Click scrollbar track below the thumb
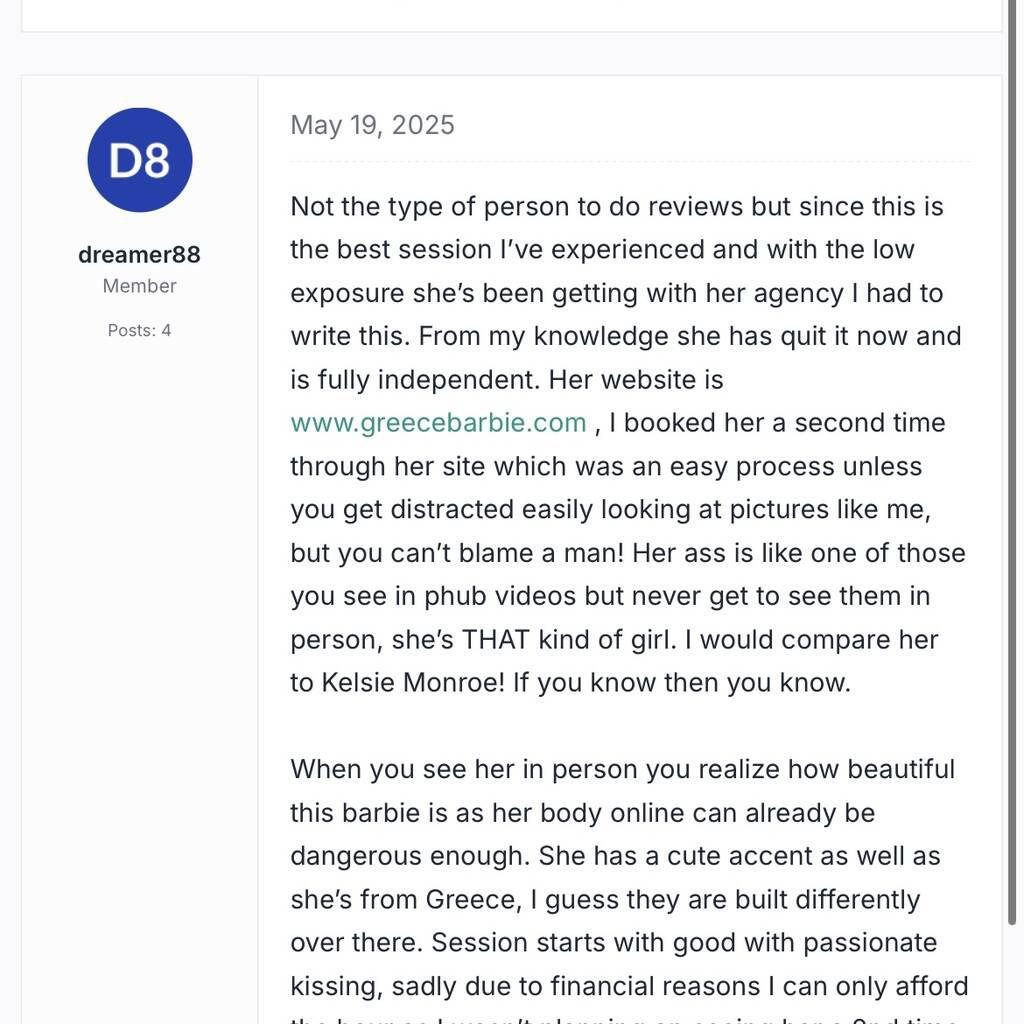Screen dimensions: 1024x1024 click(x=1012, y=970)
